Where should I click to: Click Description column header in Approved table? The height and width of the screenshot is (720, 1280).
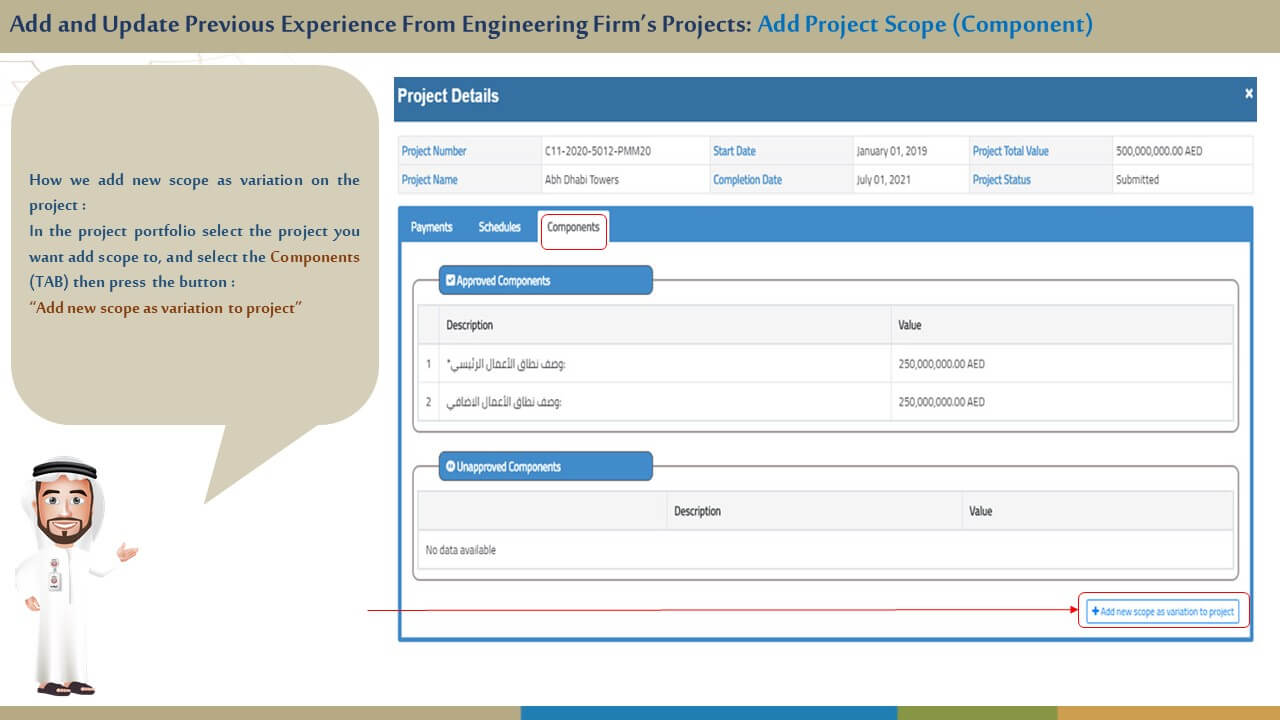tap(469, 325)
